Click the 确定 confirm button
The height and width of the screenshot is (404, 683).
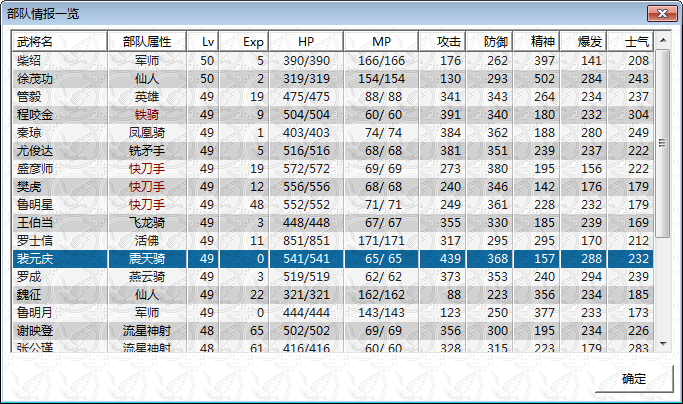[x=633, y=379]
